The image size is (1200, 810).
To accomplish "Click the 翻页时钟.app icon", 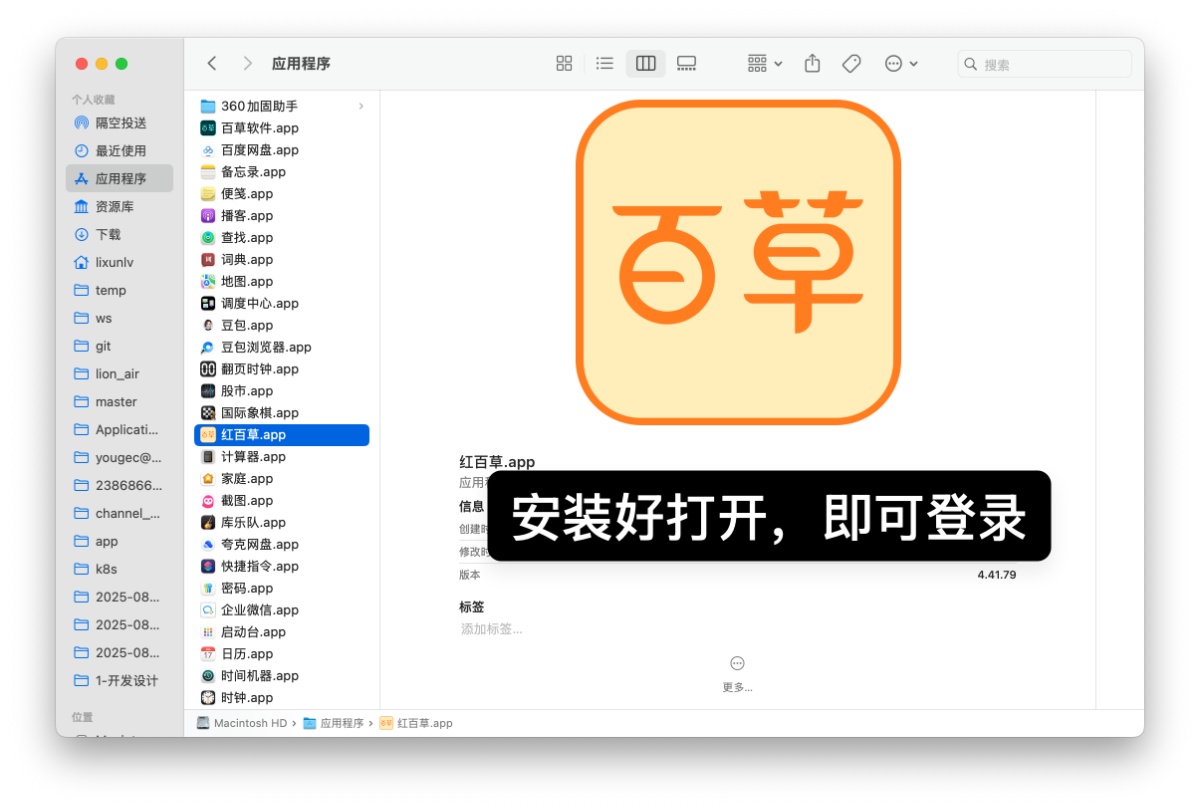I will coord(208,369).
